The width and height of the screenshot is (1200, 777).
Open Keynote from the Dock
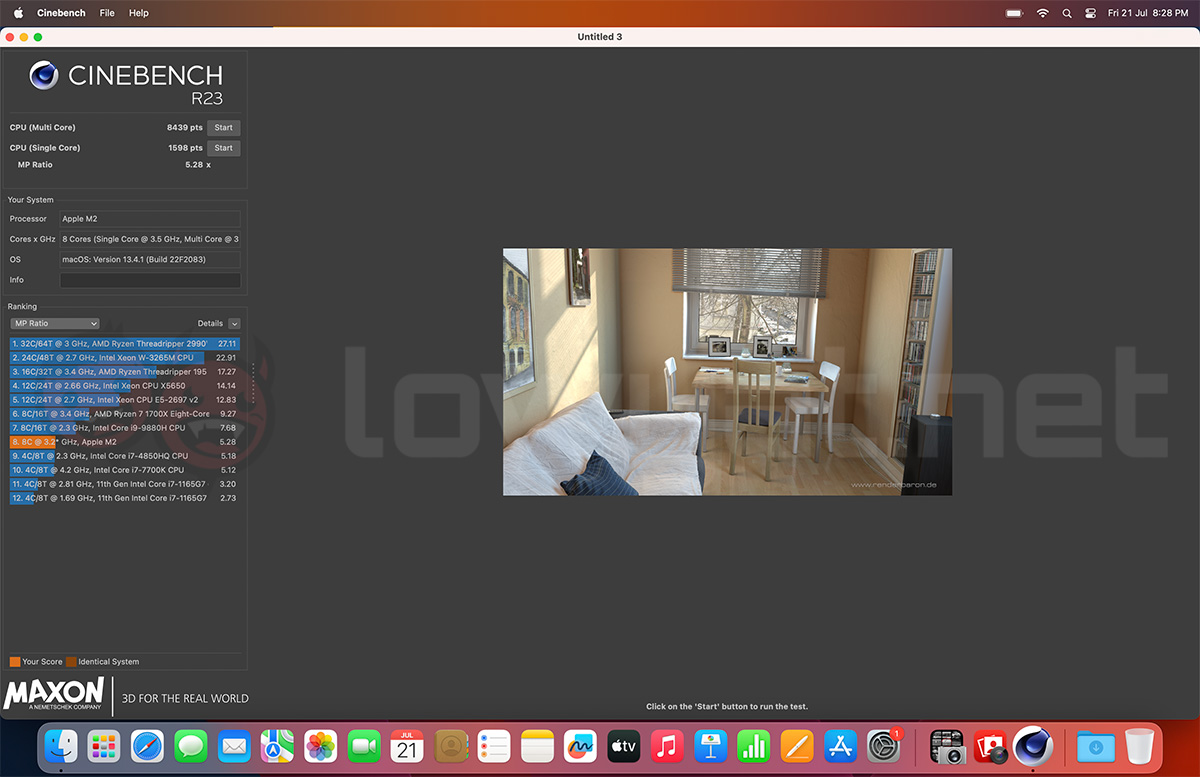[x=710, y=746]
